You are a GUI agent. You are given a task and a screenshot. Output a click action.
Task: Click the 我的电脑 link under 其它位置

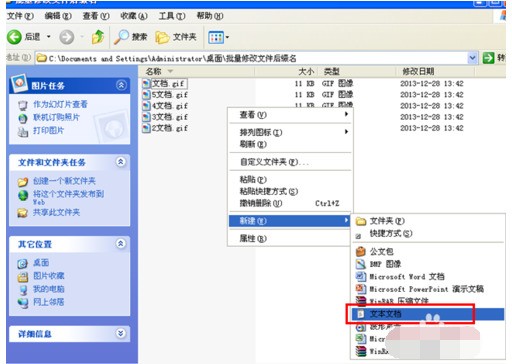coord(48,289)
